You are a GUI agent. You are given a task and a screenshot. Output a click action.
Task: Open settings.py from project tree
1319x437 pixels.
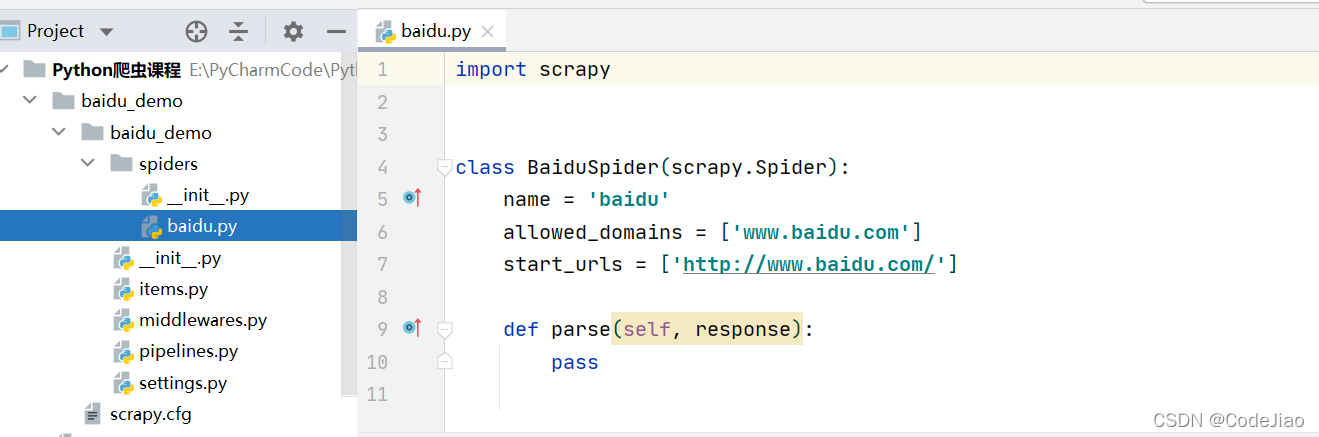click(x=182, y=383)
